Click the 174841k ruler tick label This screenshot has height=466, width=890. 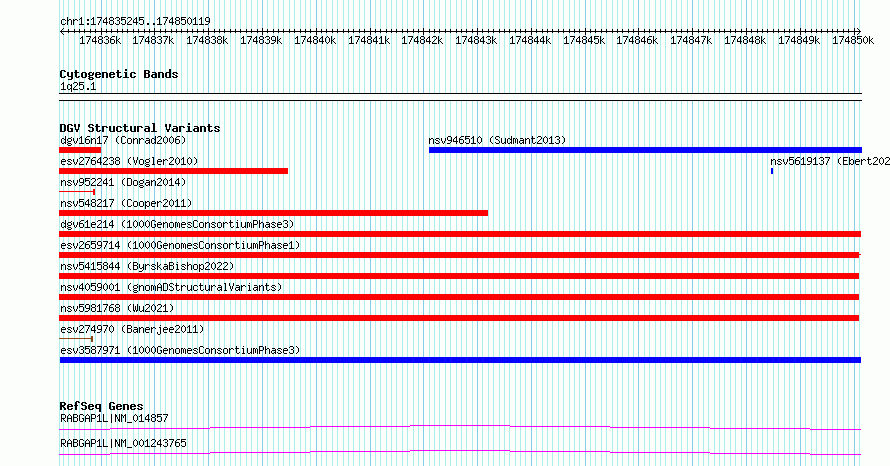tap(369, 40)
